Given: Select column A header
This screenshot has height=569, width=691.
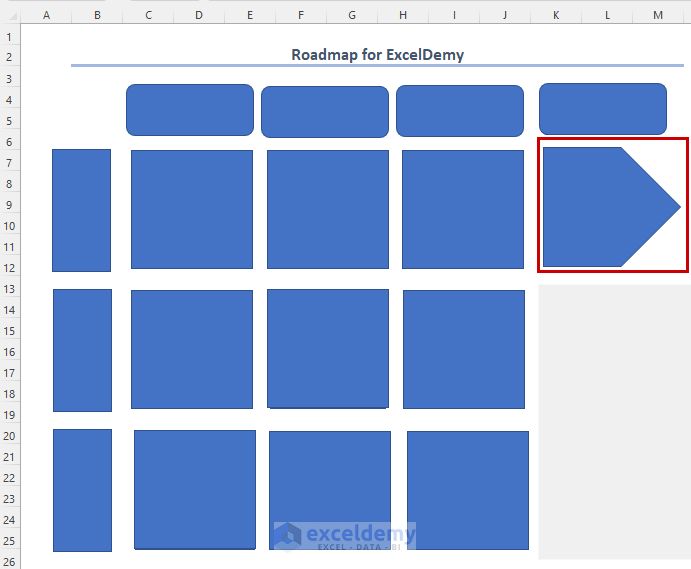Looking at the screenshot, I should (46, 15).
